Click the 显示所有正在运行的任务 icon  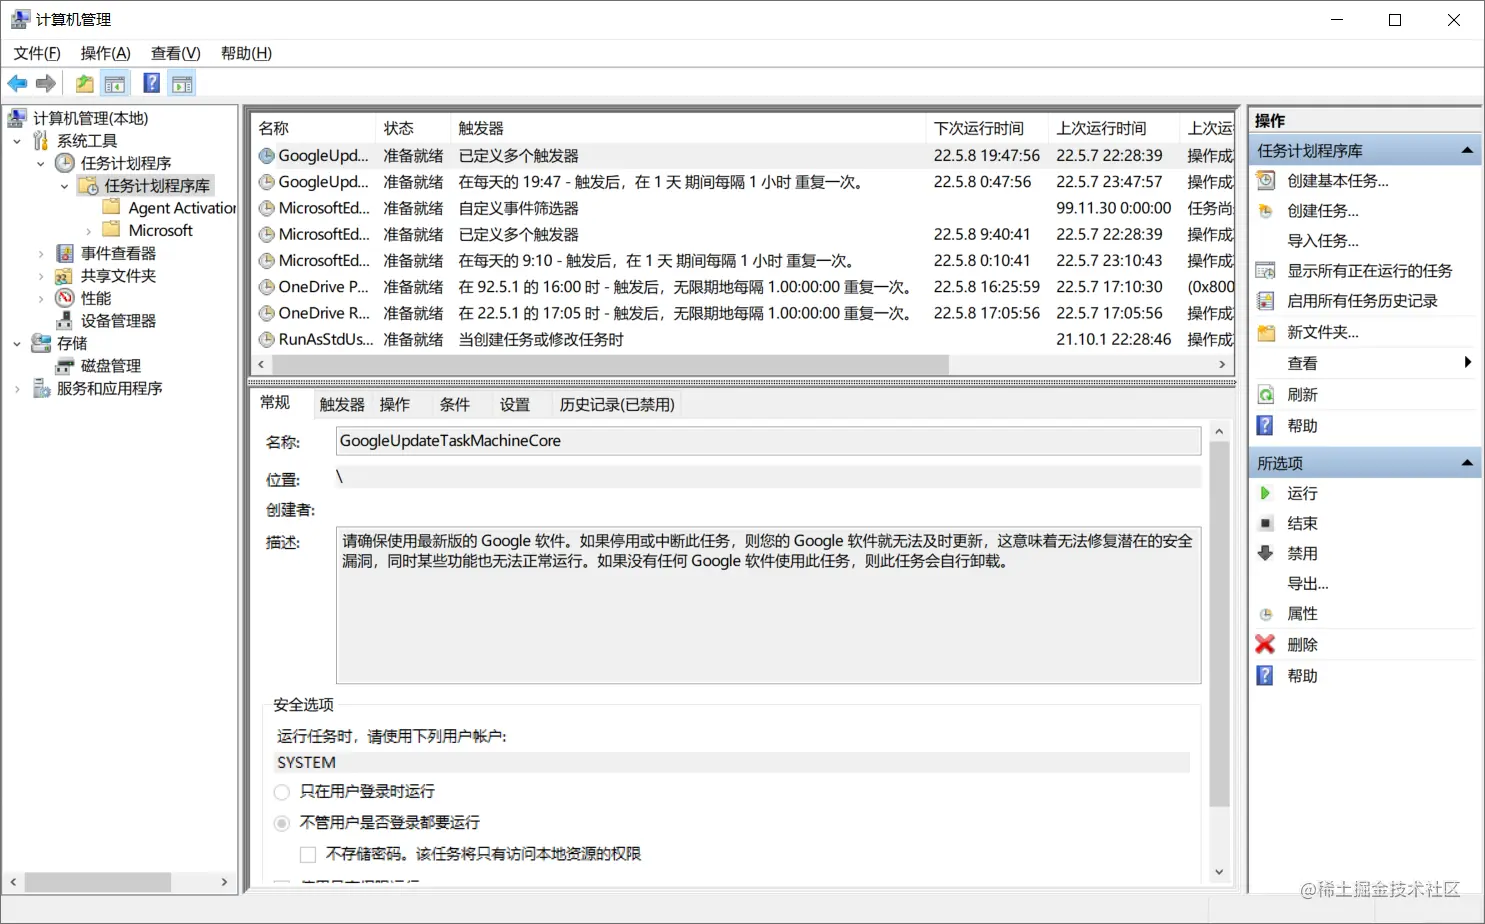point(1266,271)
